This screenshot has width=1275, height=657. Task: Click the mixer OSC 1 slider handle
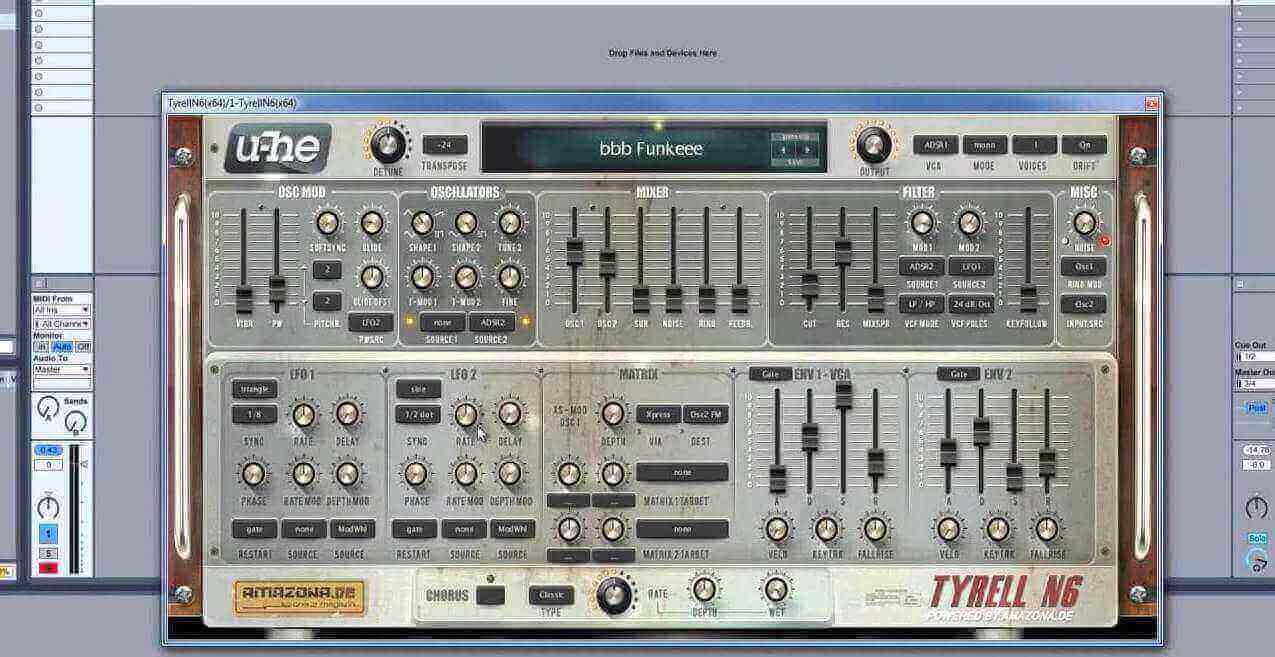(574, 251)
